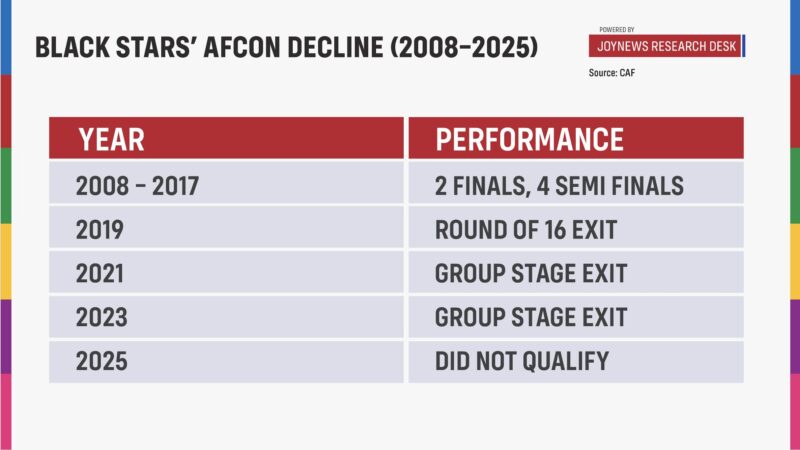The image size is (800, 450).
Task: Click the Did Not Qualify cell
Action: pyautogui.click(x=575, y=361)
